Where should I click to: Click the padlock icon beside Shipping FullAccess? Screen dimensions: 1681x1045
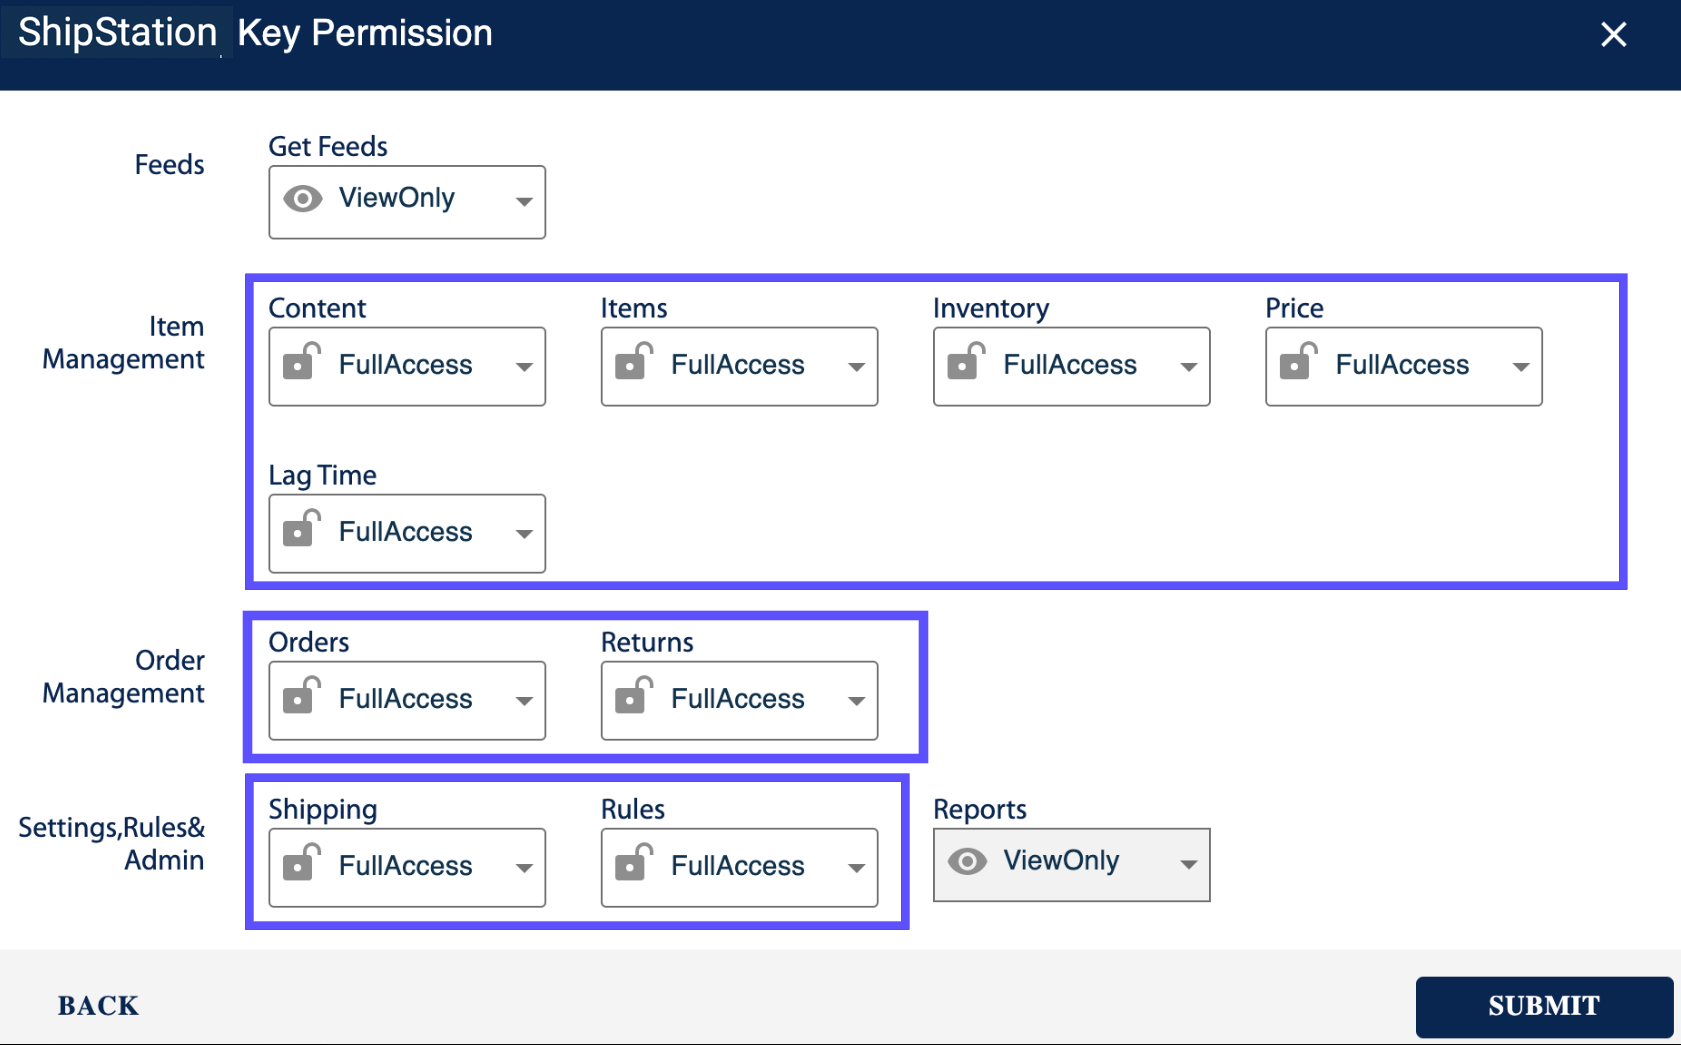302,867
